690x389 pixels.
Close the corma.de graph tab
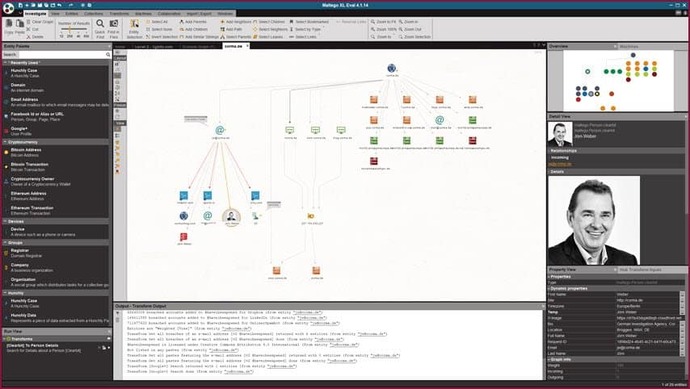tap(247, 46)
